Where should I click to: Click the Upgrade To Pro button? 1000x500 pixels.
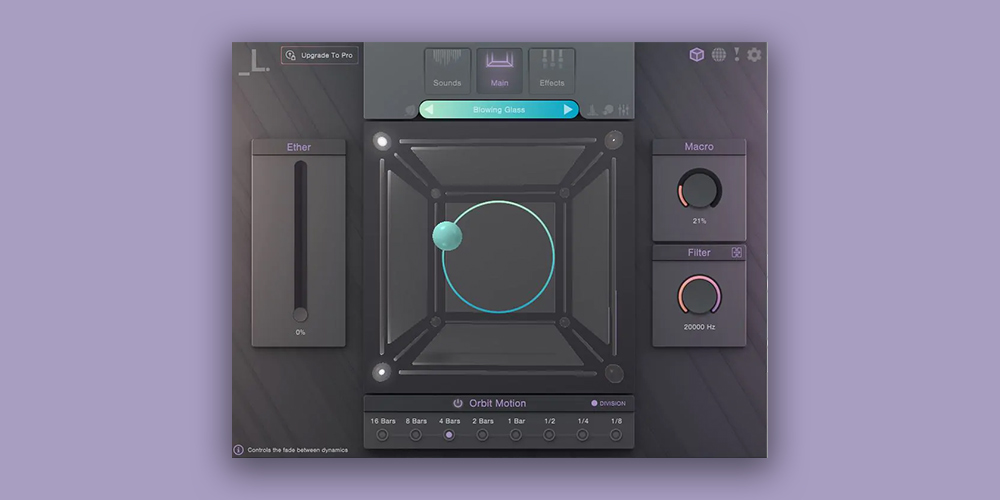click(x=319, y=56)
